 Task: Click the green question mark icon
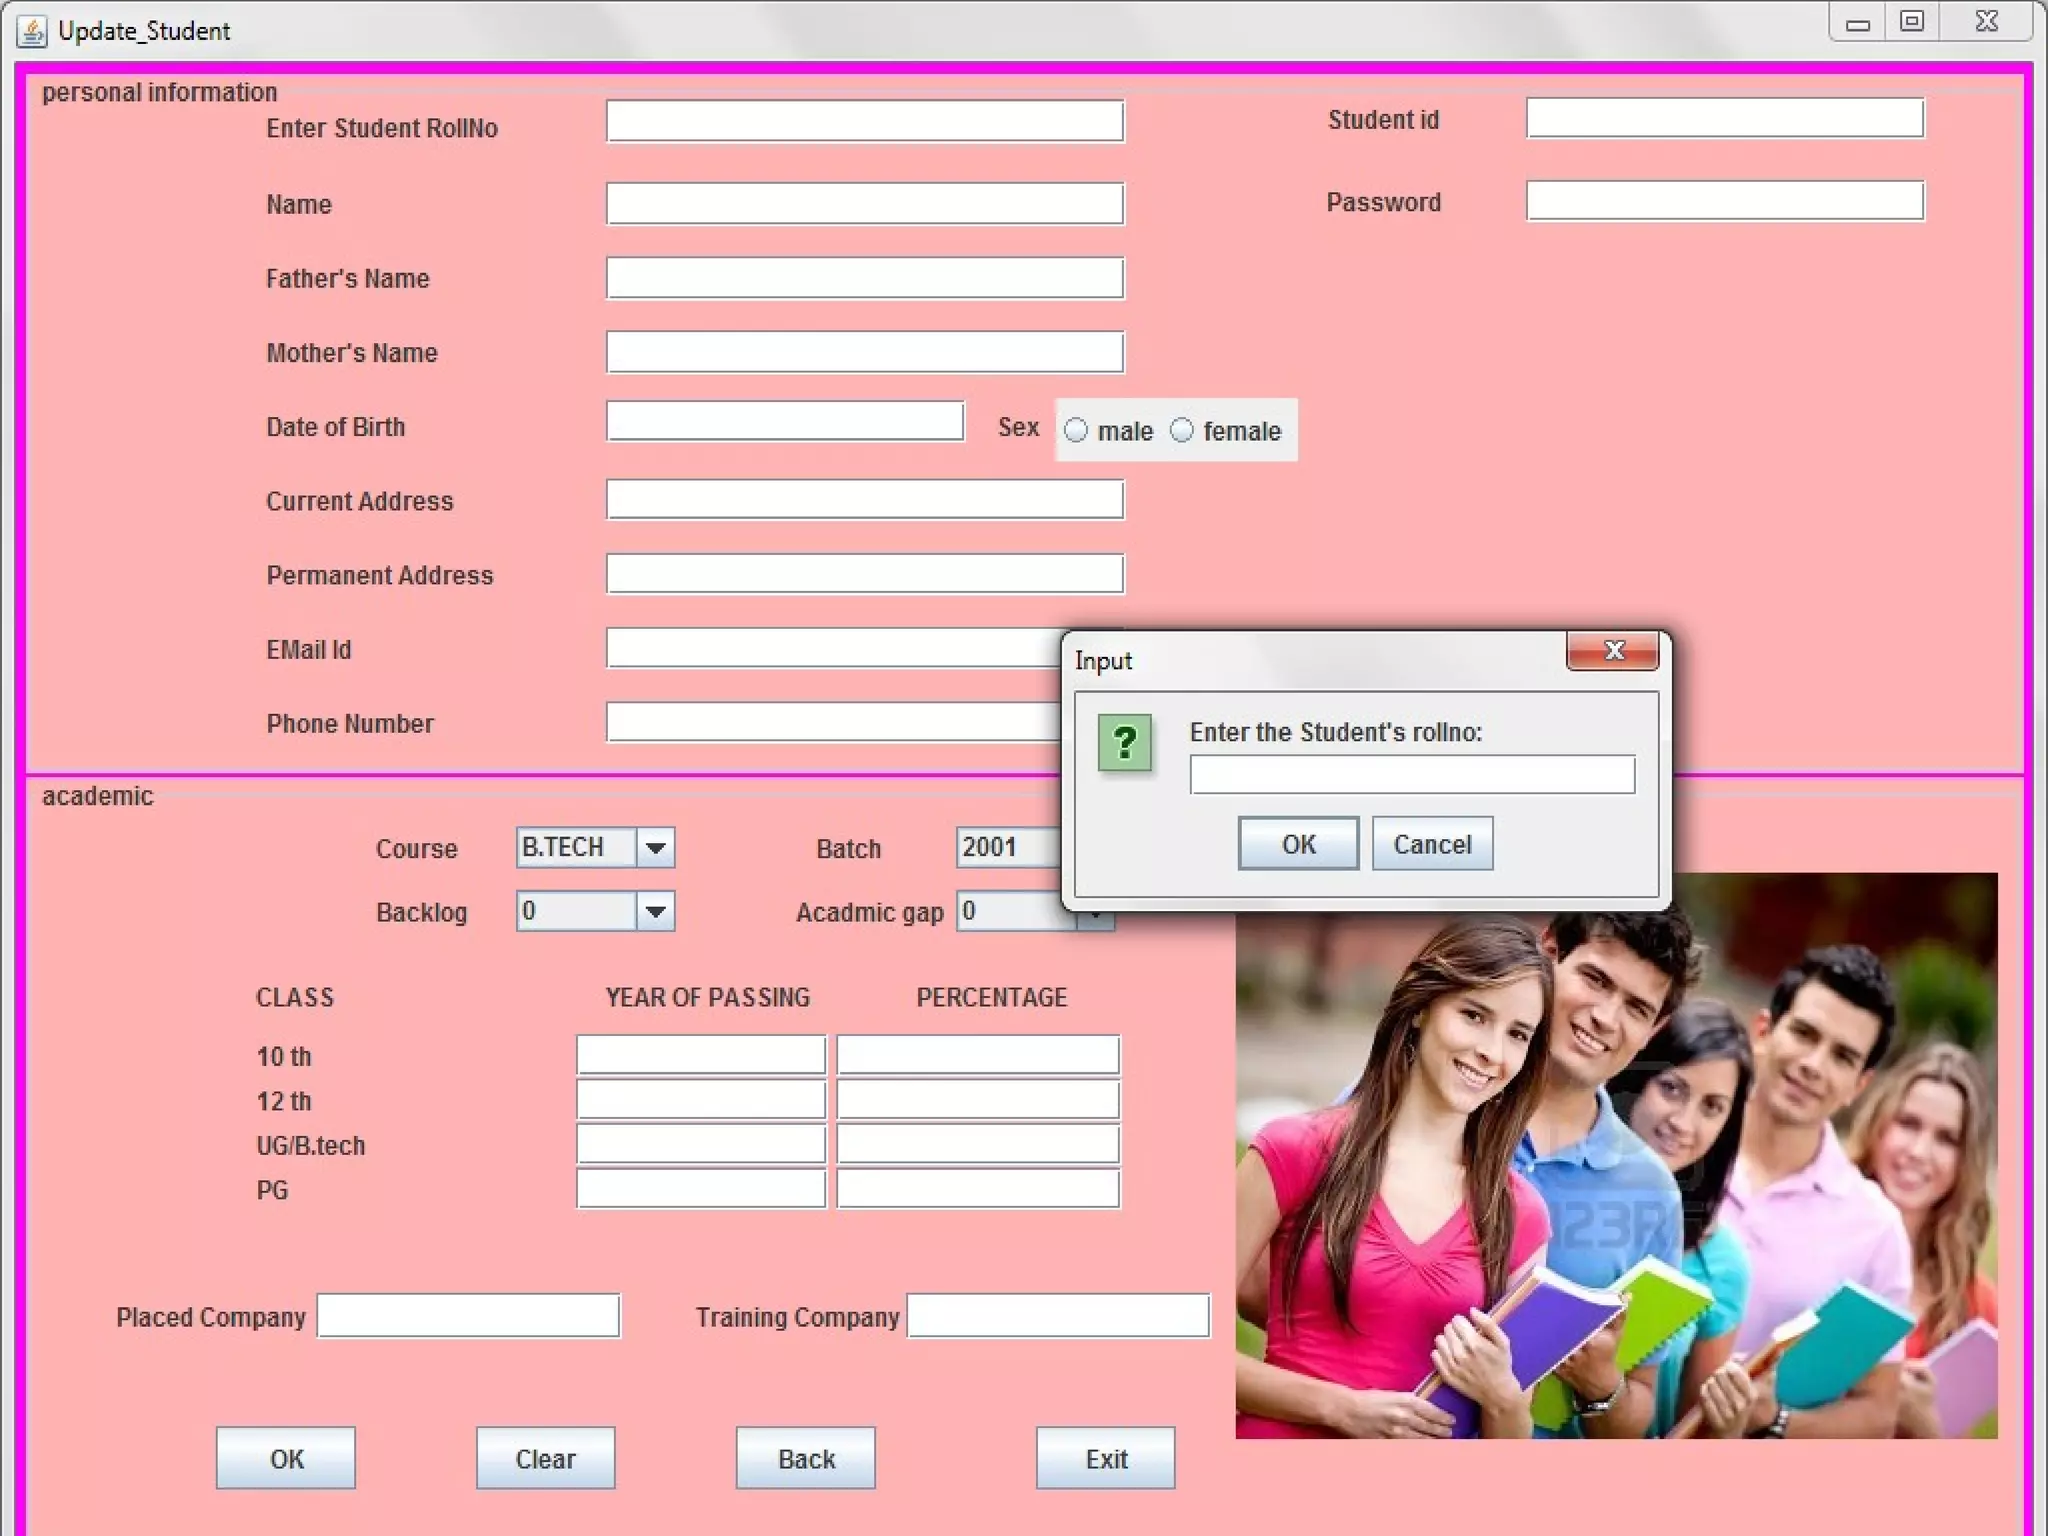1124,743
